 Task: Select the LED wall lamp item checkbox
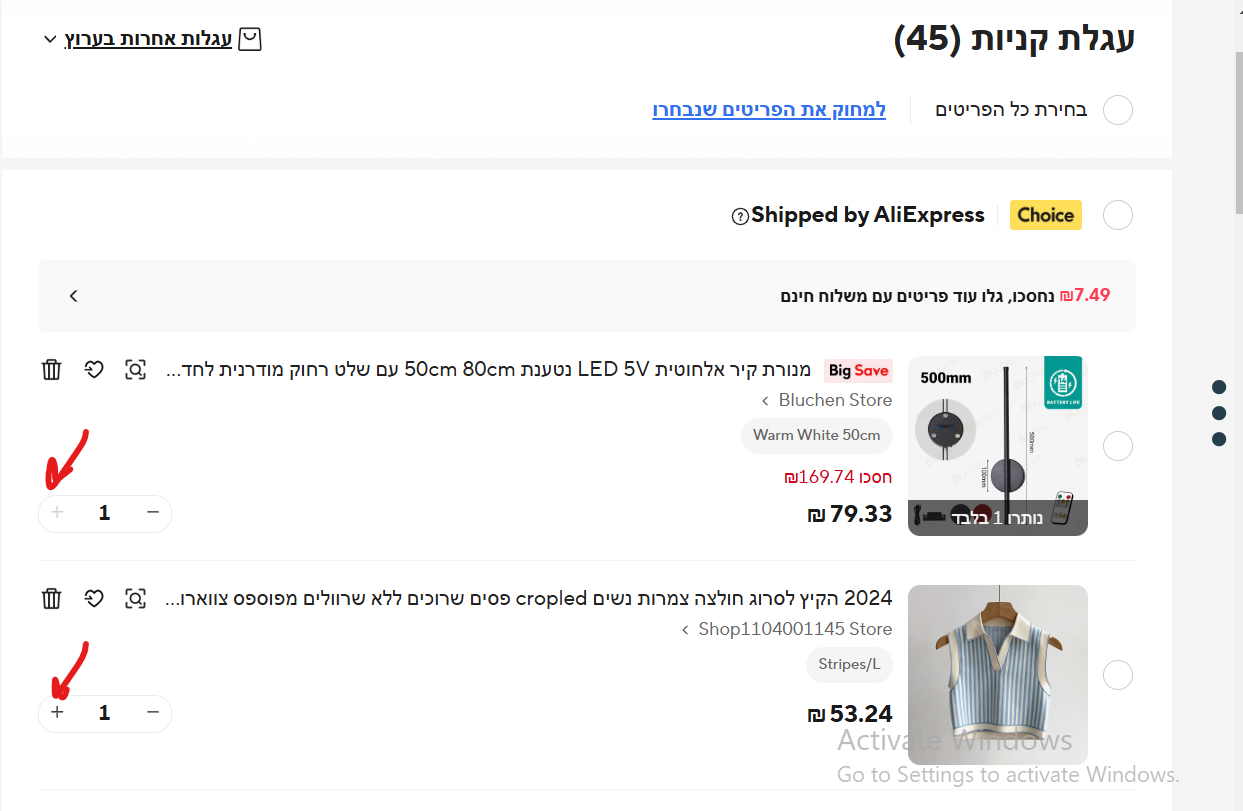[1117, 446]
